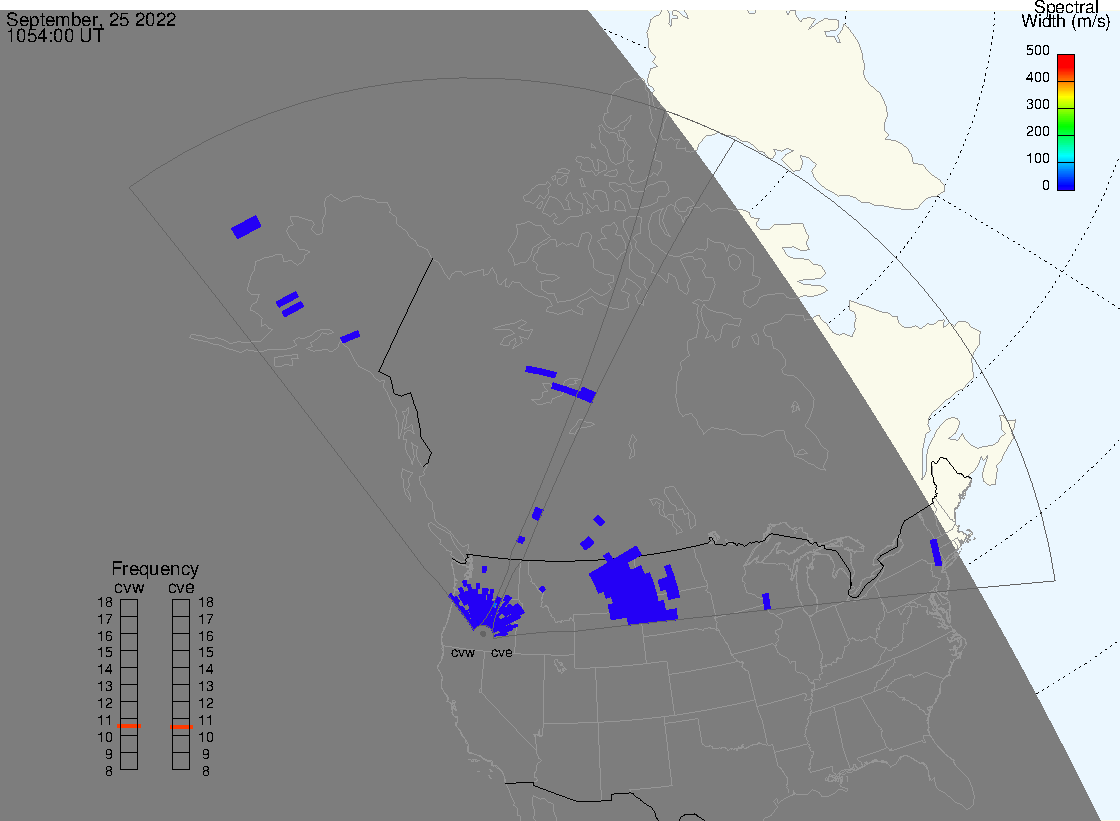Screen dimensions: 1120x821
Task: Select the 200 value on color scale
Action: pos(1037,131)
